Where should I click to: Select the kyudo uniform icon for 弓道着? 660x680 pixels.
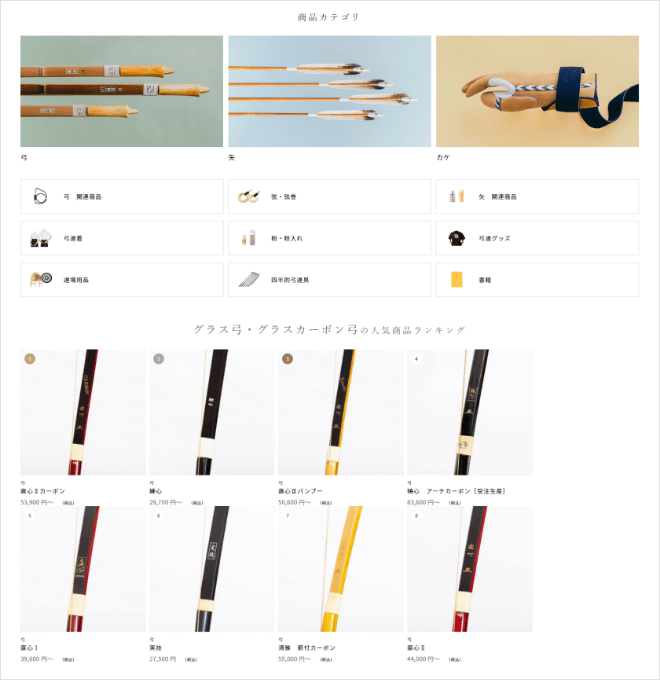(41, 238)
